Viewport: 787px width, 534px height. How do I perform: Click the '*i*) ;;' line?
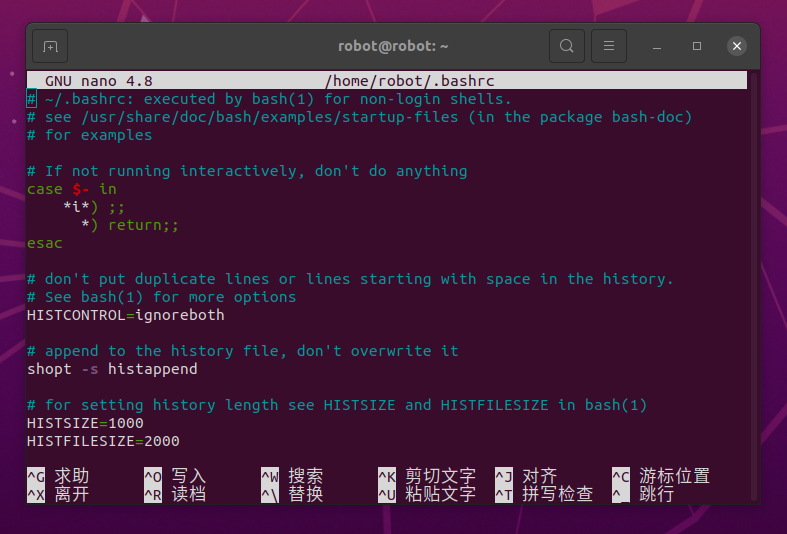click(x=94, y=207)
